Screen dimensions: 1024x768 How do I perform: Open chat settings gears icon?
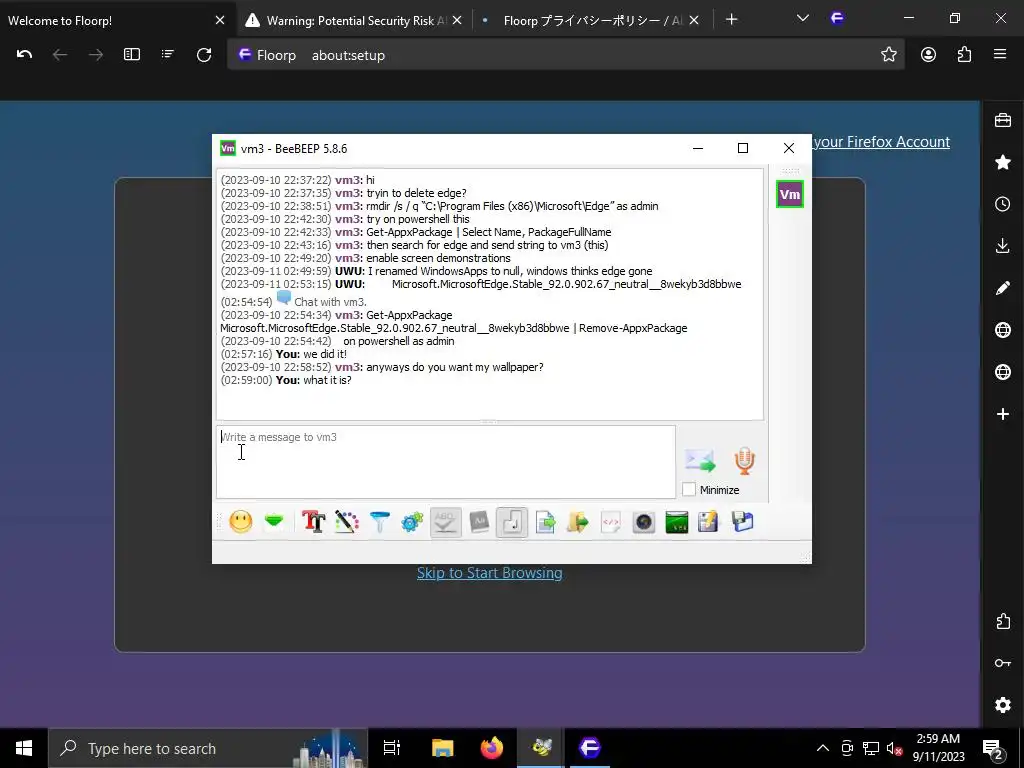tap(412, 522)
